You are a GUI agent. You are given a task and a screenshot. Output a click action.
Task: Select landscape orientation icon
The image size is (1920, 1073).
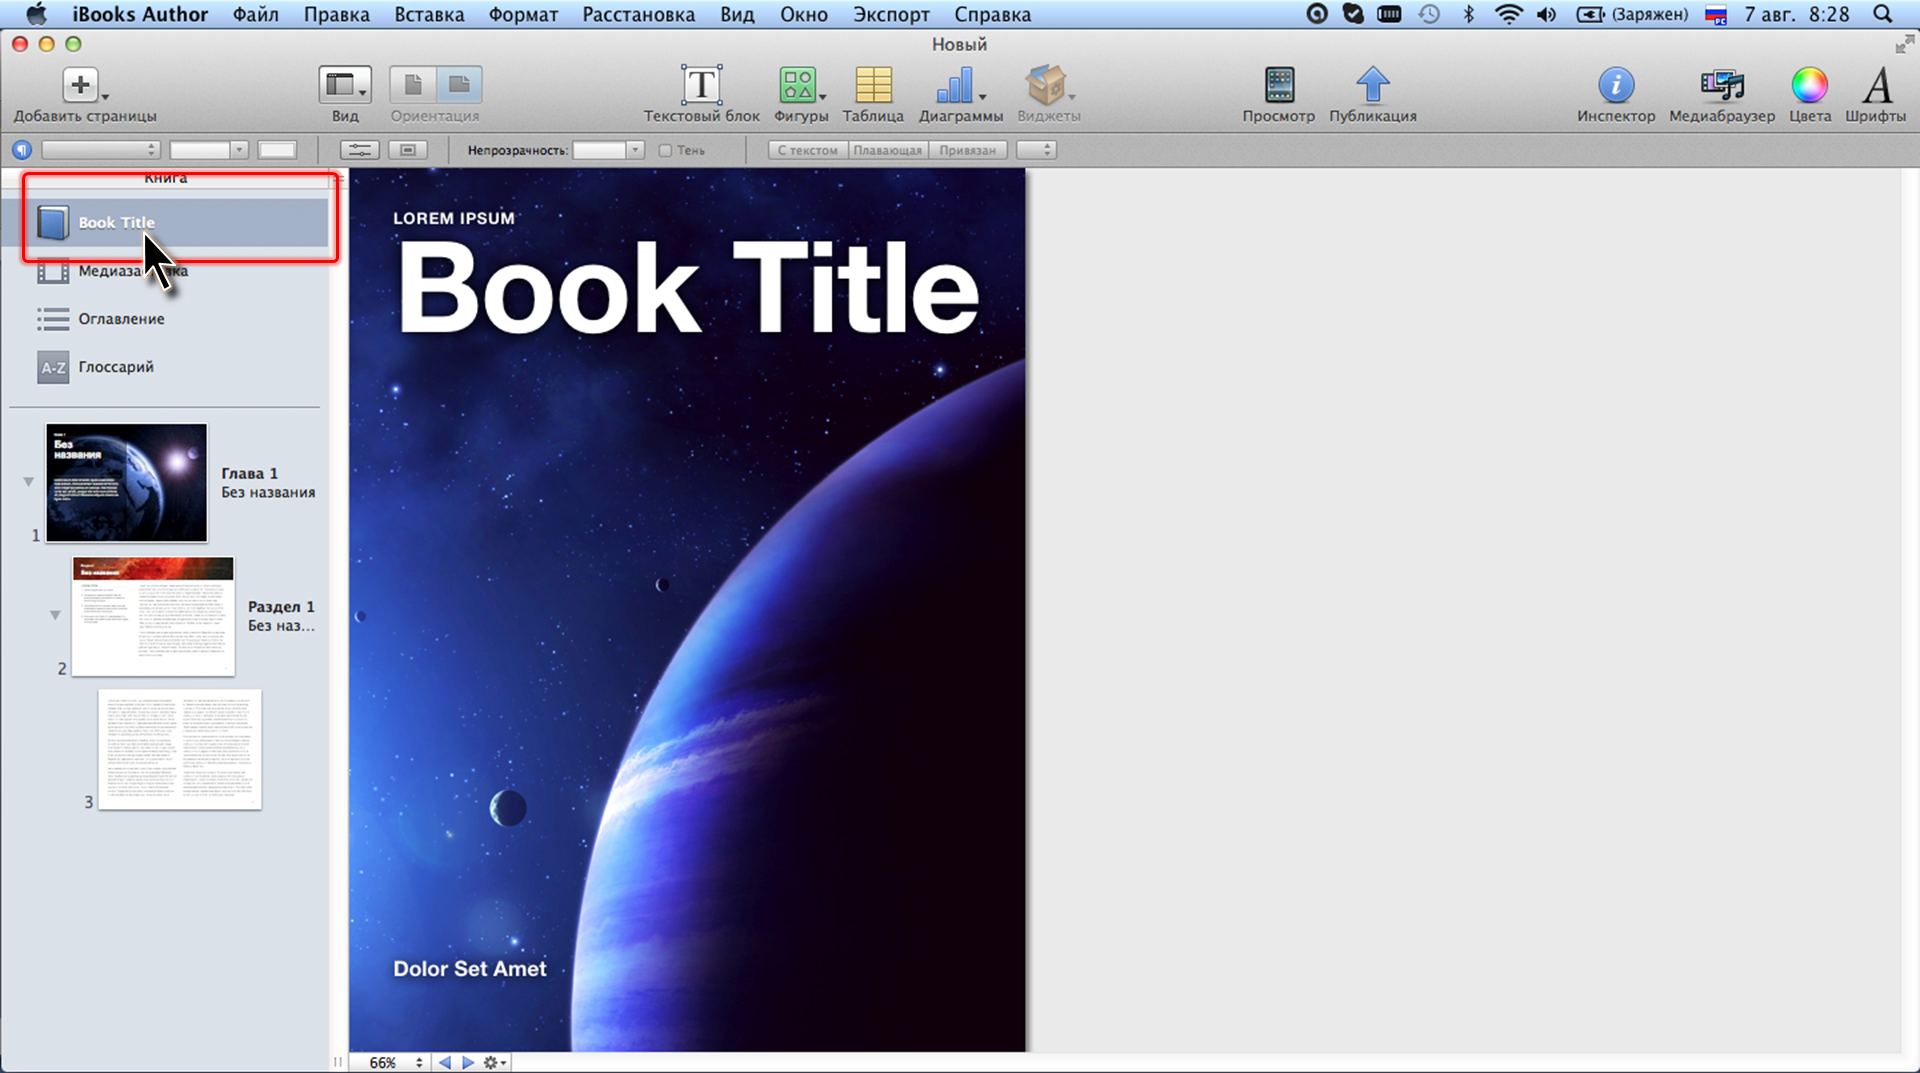(459, 85)
